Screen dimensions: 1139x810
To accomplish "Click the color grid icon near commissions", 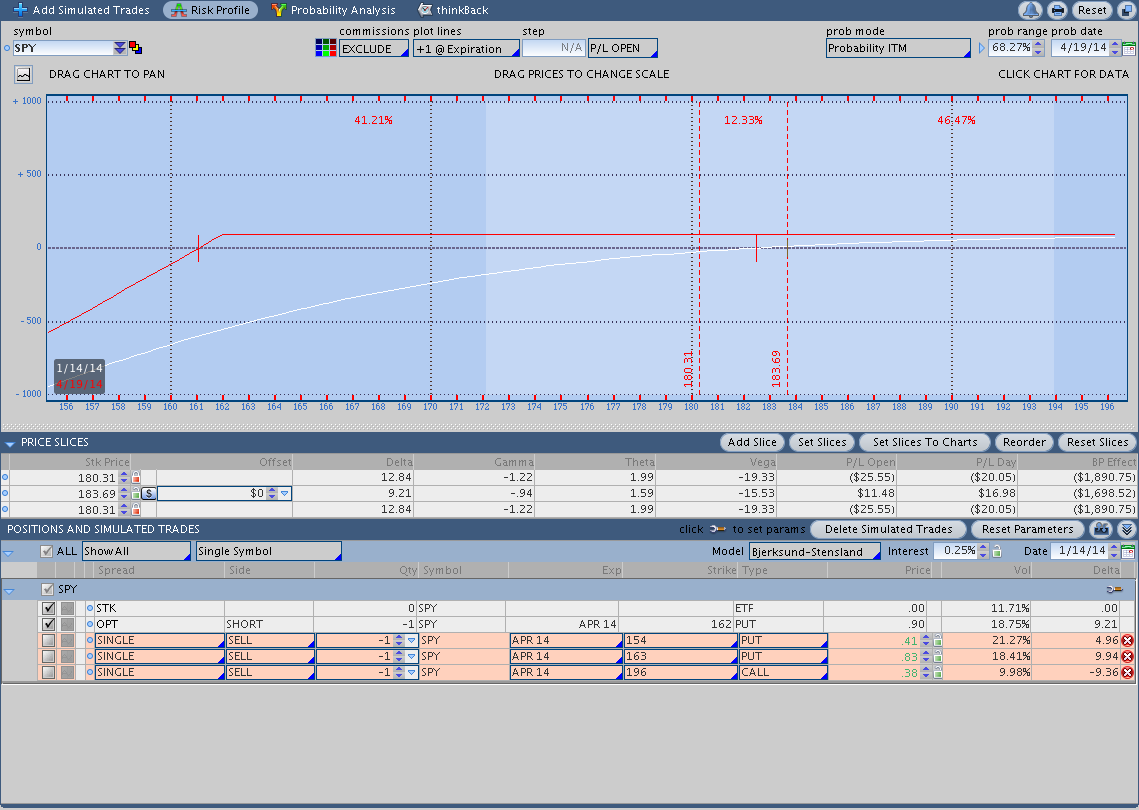I will tap(325, 48).
